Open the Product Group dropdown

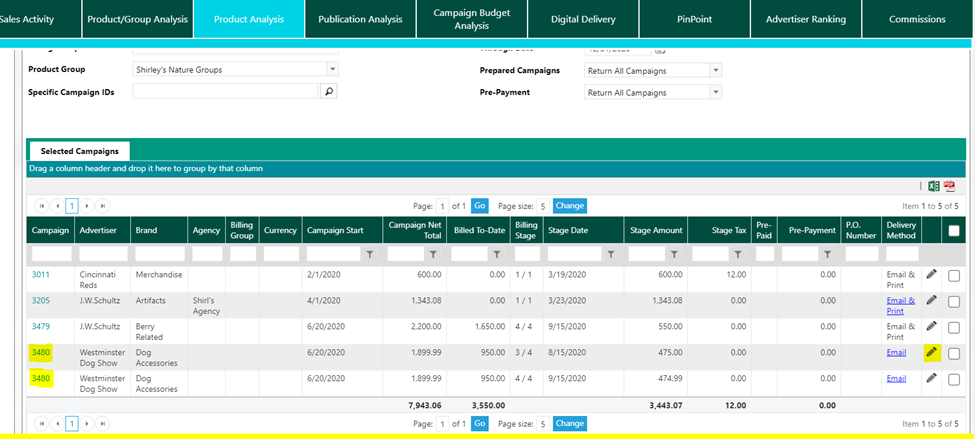click(332, 70)
